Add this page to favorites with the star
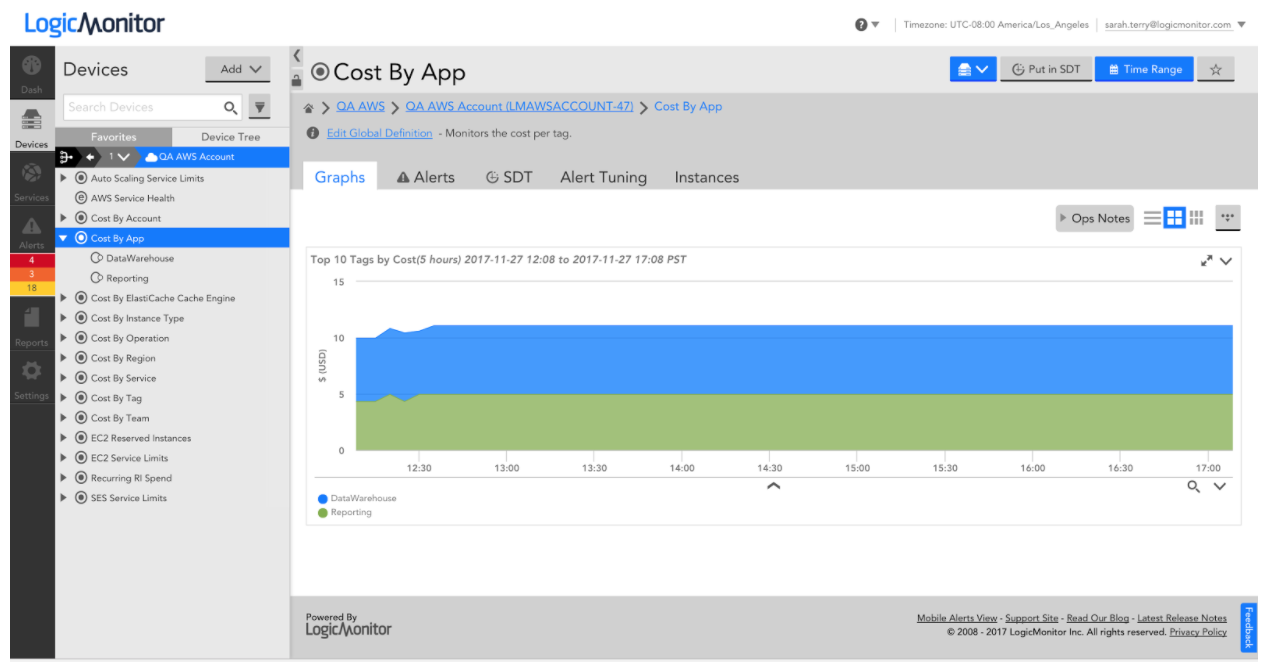 tap(1216, 70)
